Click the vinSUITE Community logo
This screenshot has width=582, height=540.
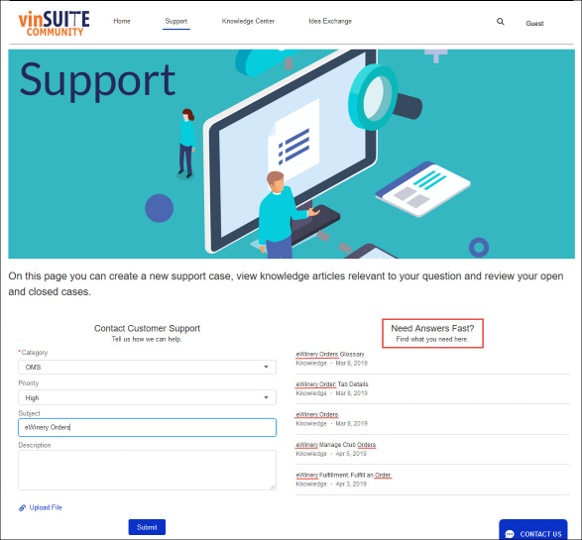pos(54,23)
